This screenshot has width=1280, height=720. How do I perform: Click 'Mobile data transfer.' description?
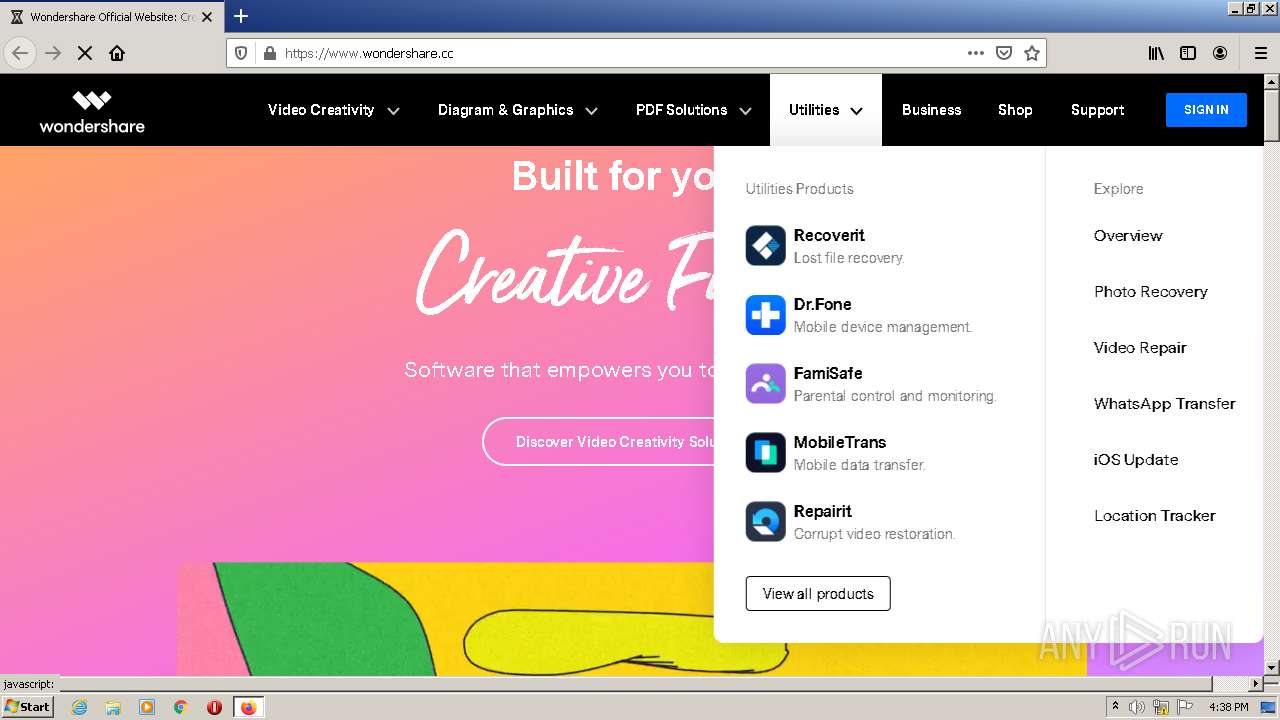tap(860, 465)
